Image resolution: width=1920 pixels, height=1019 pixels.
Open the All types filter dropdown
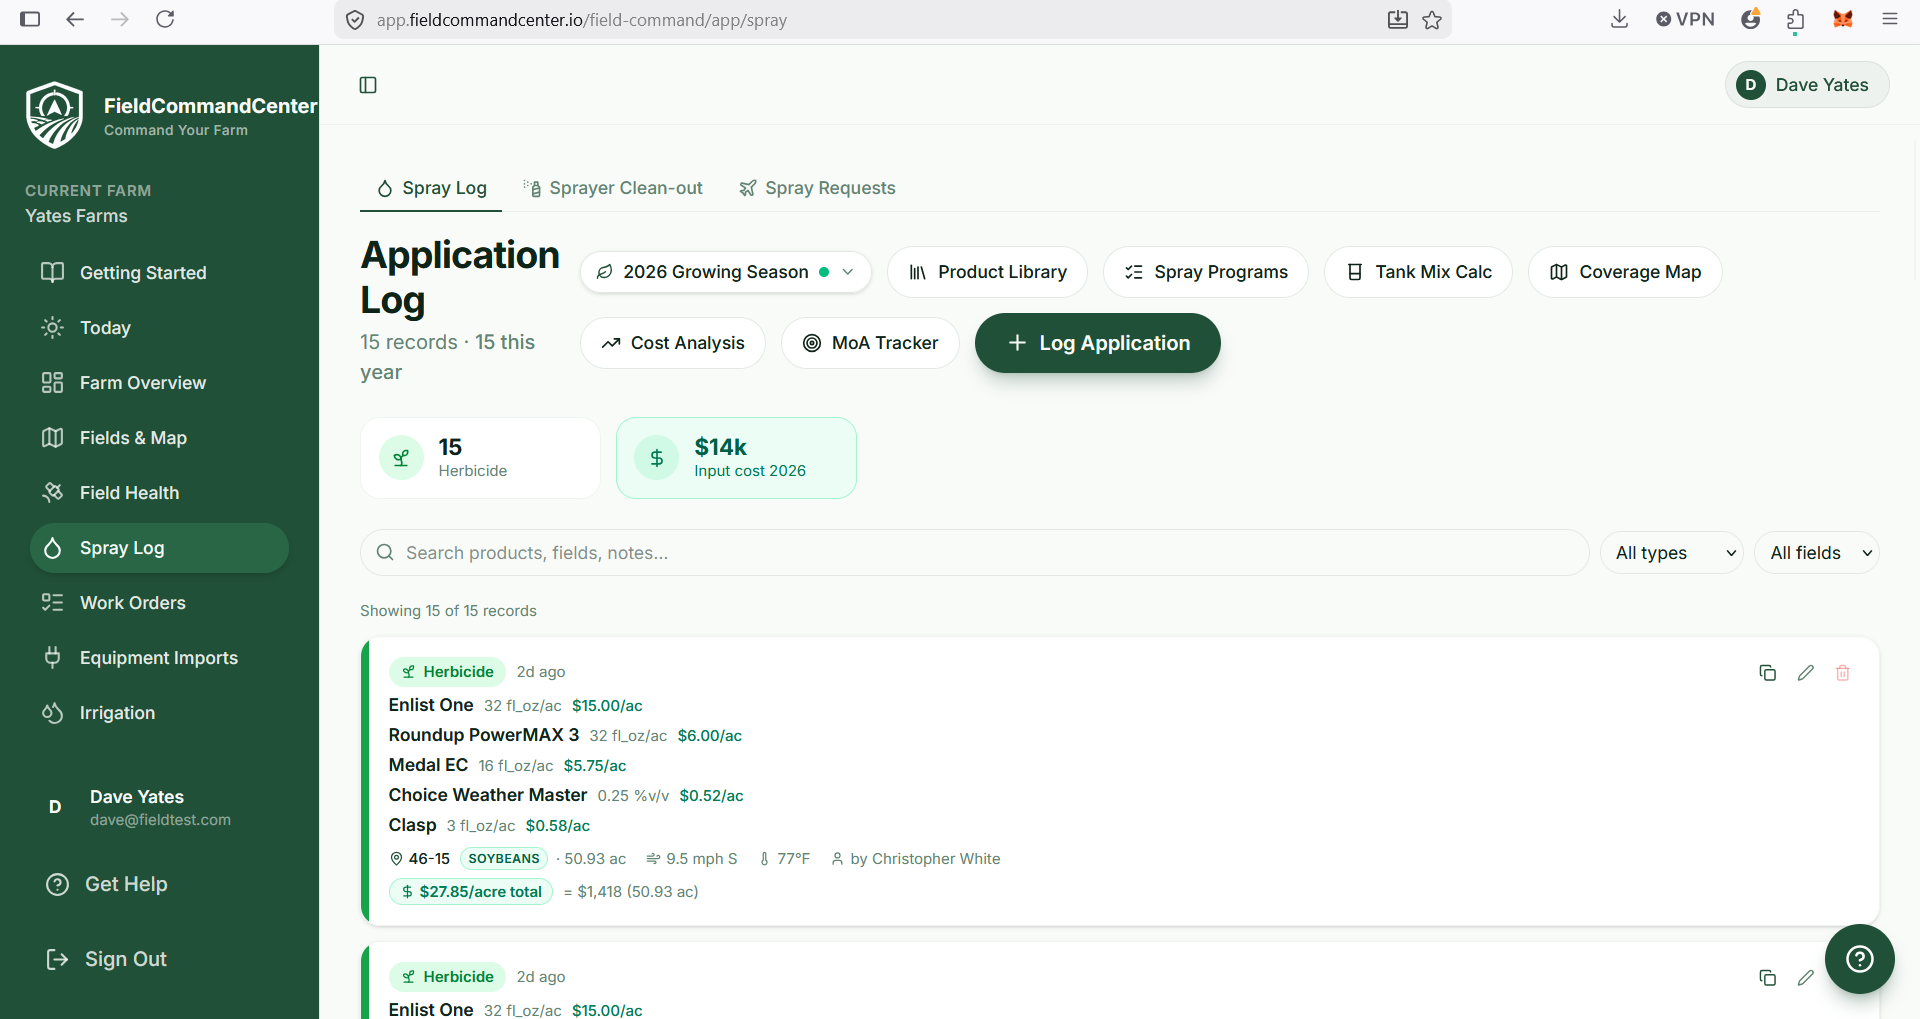1672,553
